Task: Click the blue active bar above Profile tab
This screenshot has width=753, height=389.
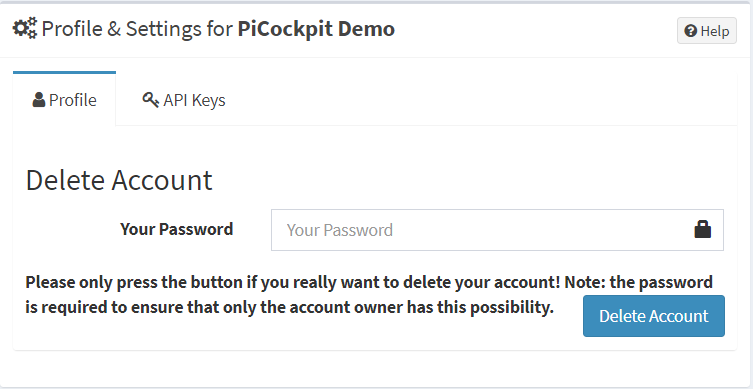Action: point(64,73)
